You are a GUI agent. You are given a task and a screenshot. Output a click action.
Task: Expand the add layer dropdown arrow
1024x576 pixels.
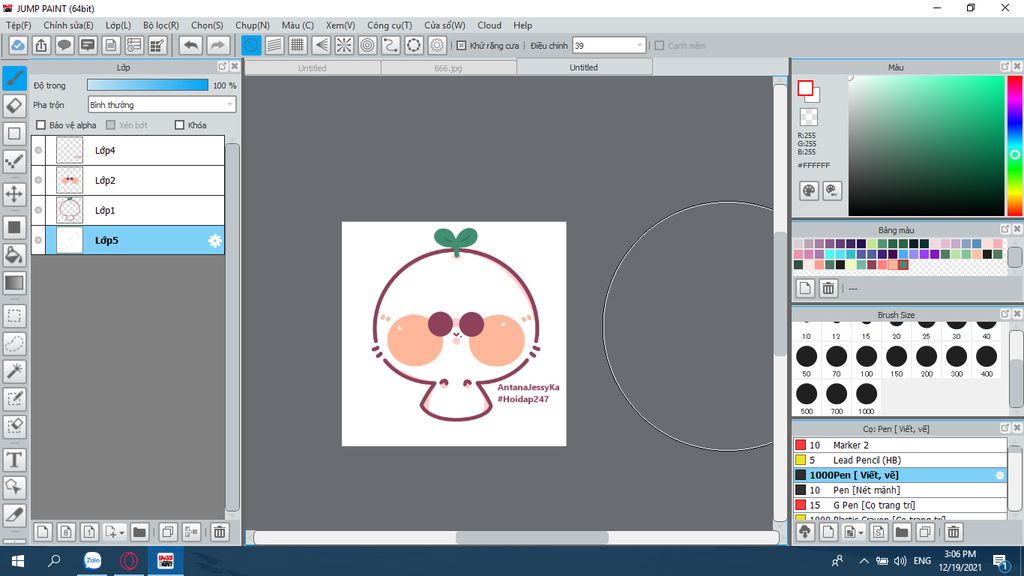pyautogui.click(x=121, y=533)
